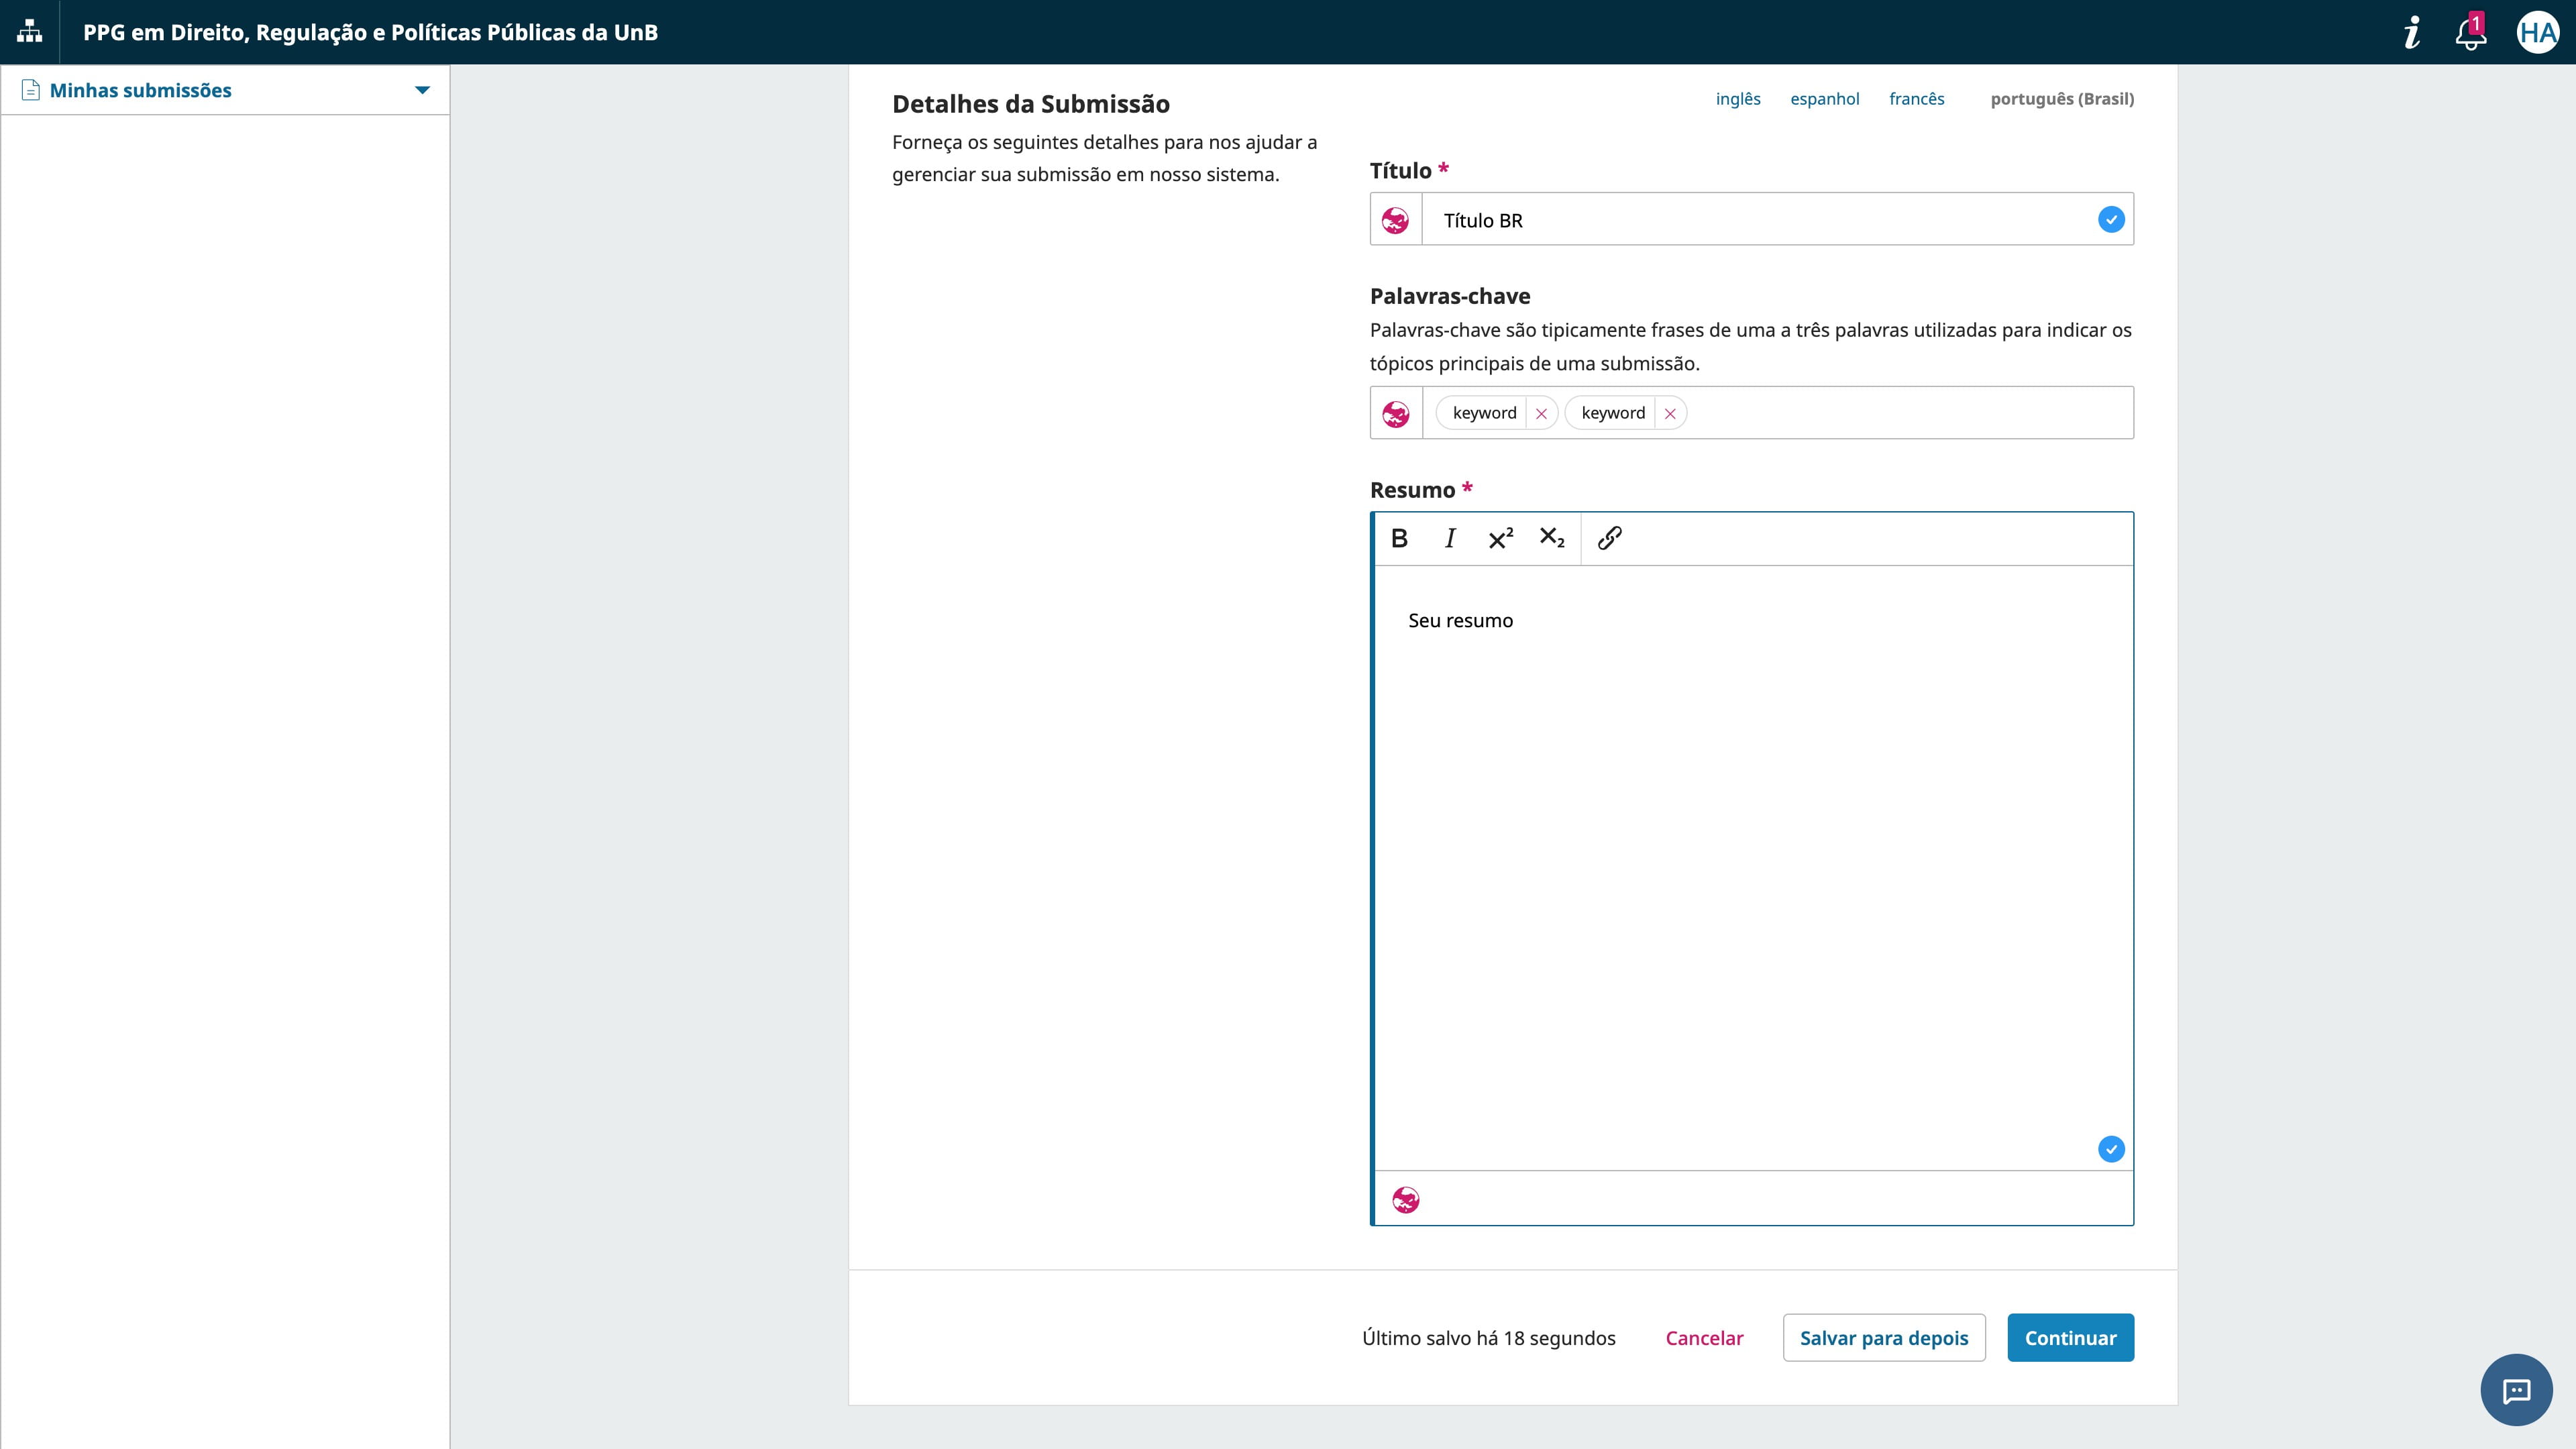
Task: Switch to the espanhol language tab
Action: [1824, 99]
